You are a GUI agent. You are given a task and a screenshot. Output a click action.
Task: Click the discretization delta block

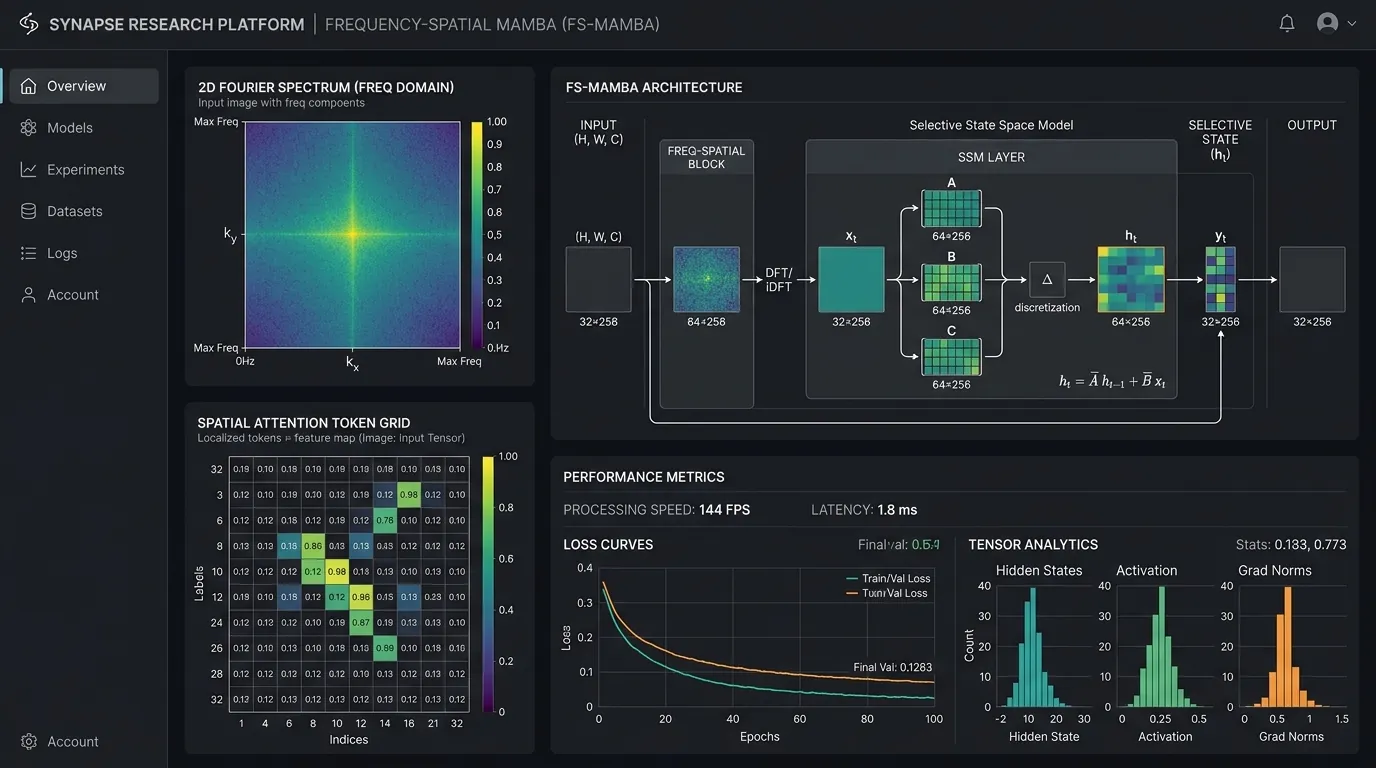1047,280
